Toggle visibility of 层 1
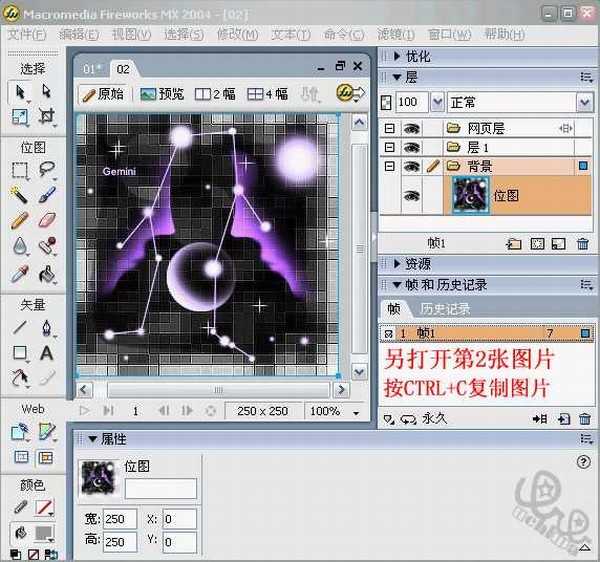 [x=410, y=147]
